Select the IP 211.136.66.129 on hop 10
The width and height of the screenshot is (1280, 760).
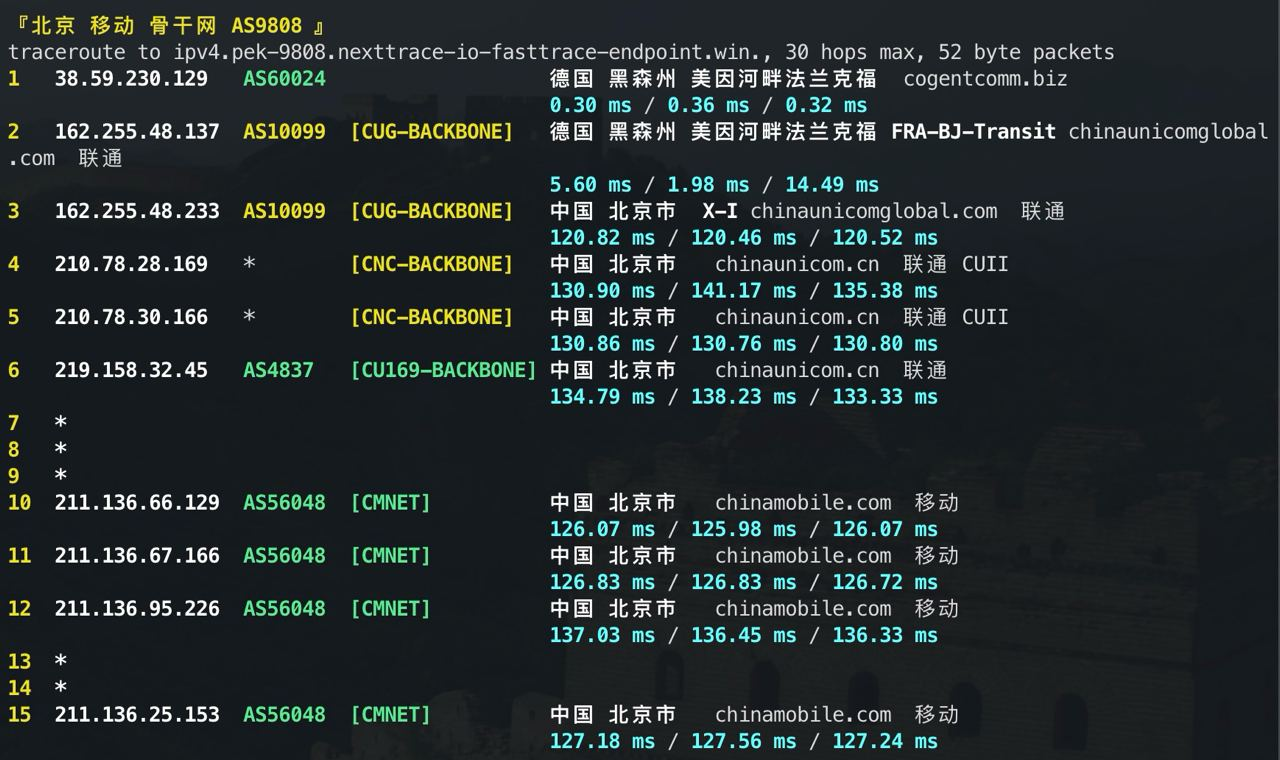[x=137, y=502]
